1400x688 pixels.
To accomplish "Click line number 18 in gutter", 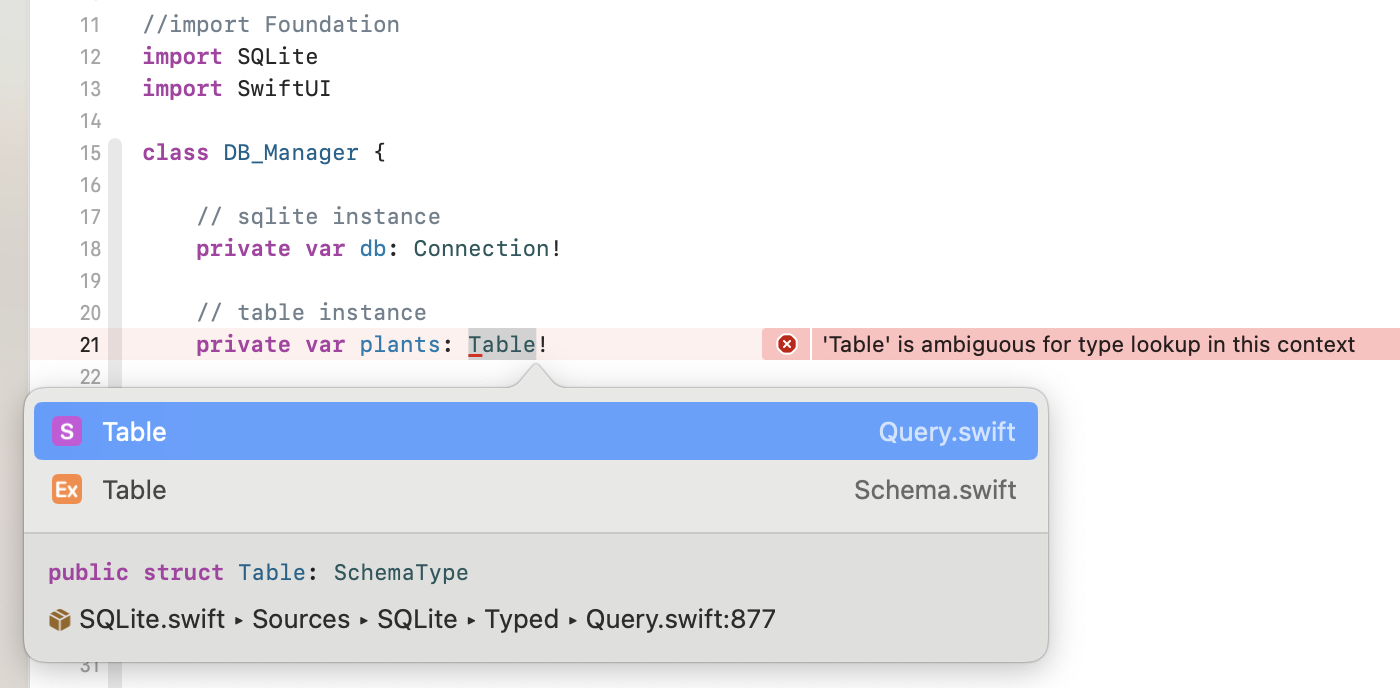I will [x=90, y=248].
